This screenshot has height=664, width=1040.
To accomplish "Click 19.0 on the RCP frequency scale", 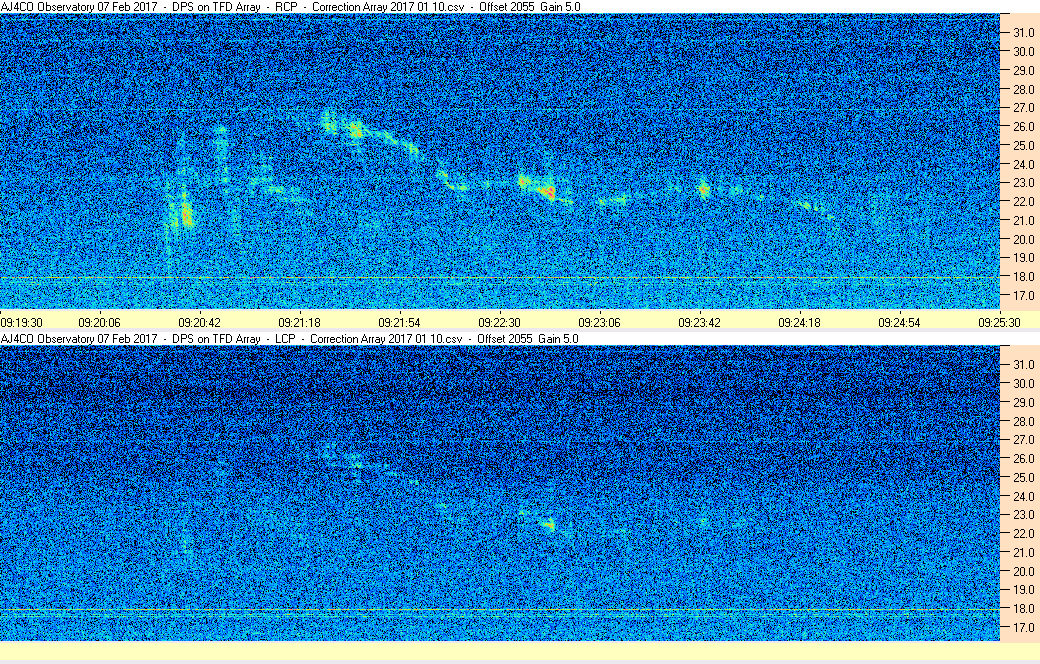I will tap(1023, 258).
